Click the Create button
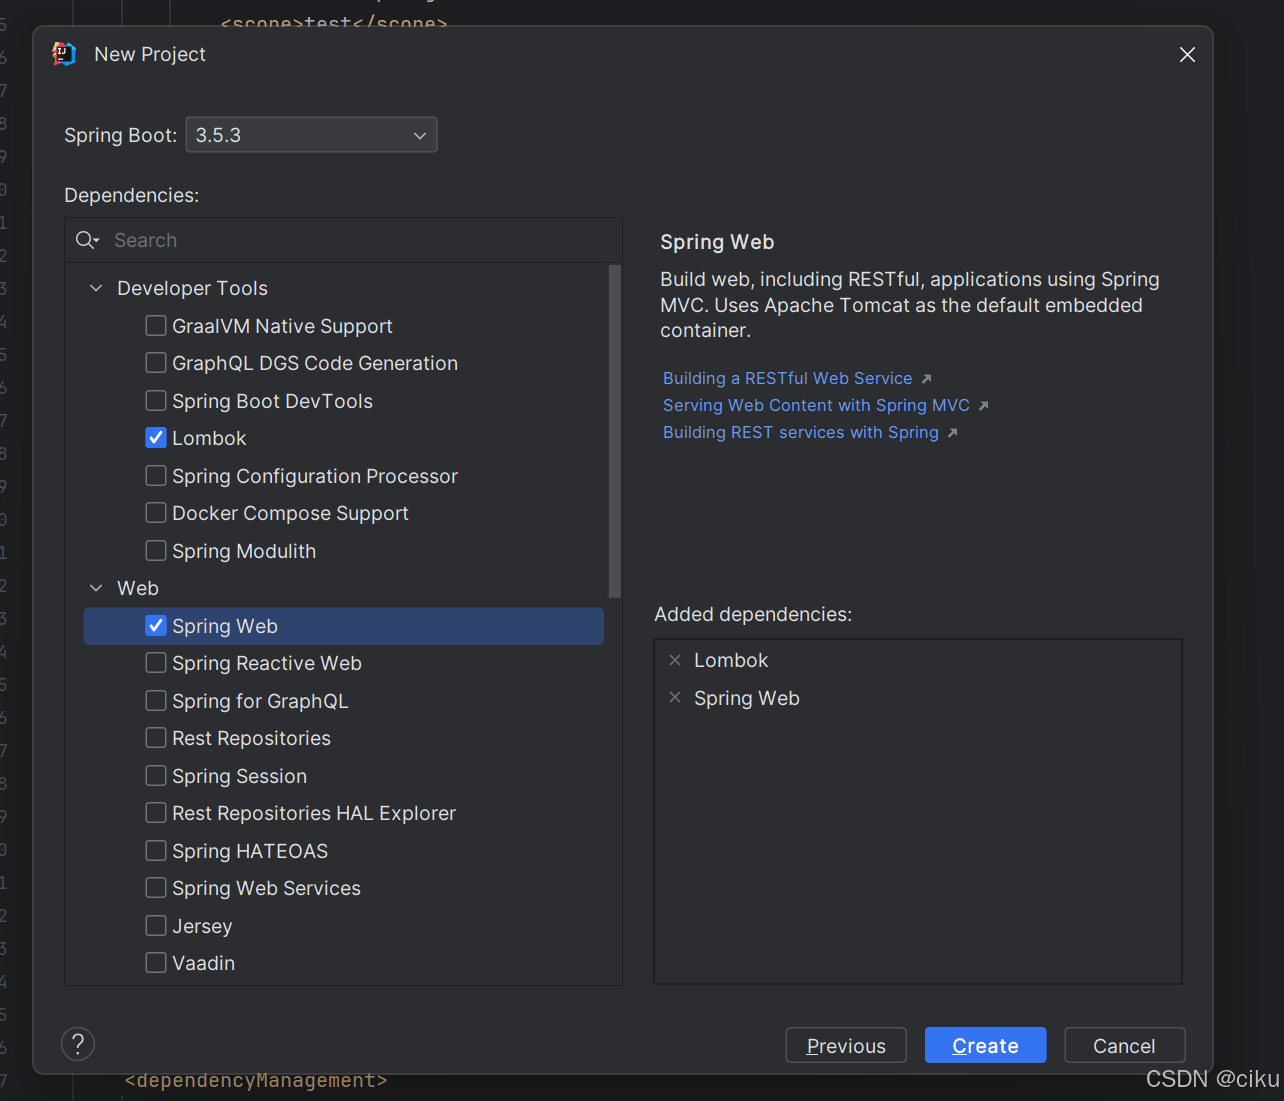 click(985, 1045)
